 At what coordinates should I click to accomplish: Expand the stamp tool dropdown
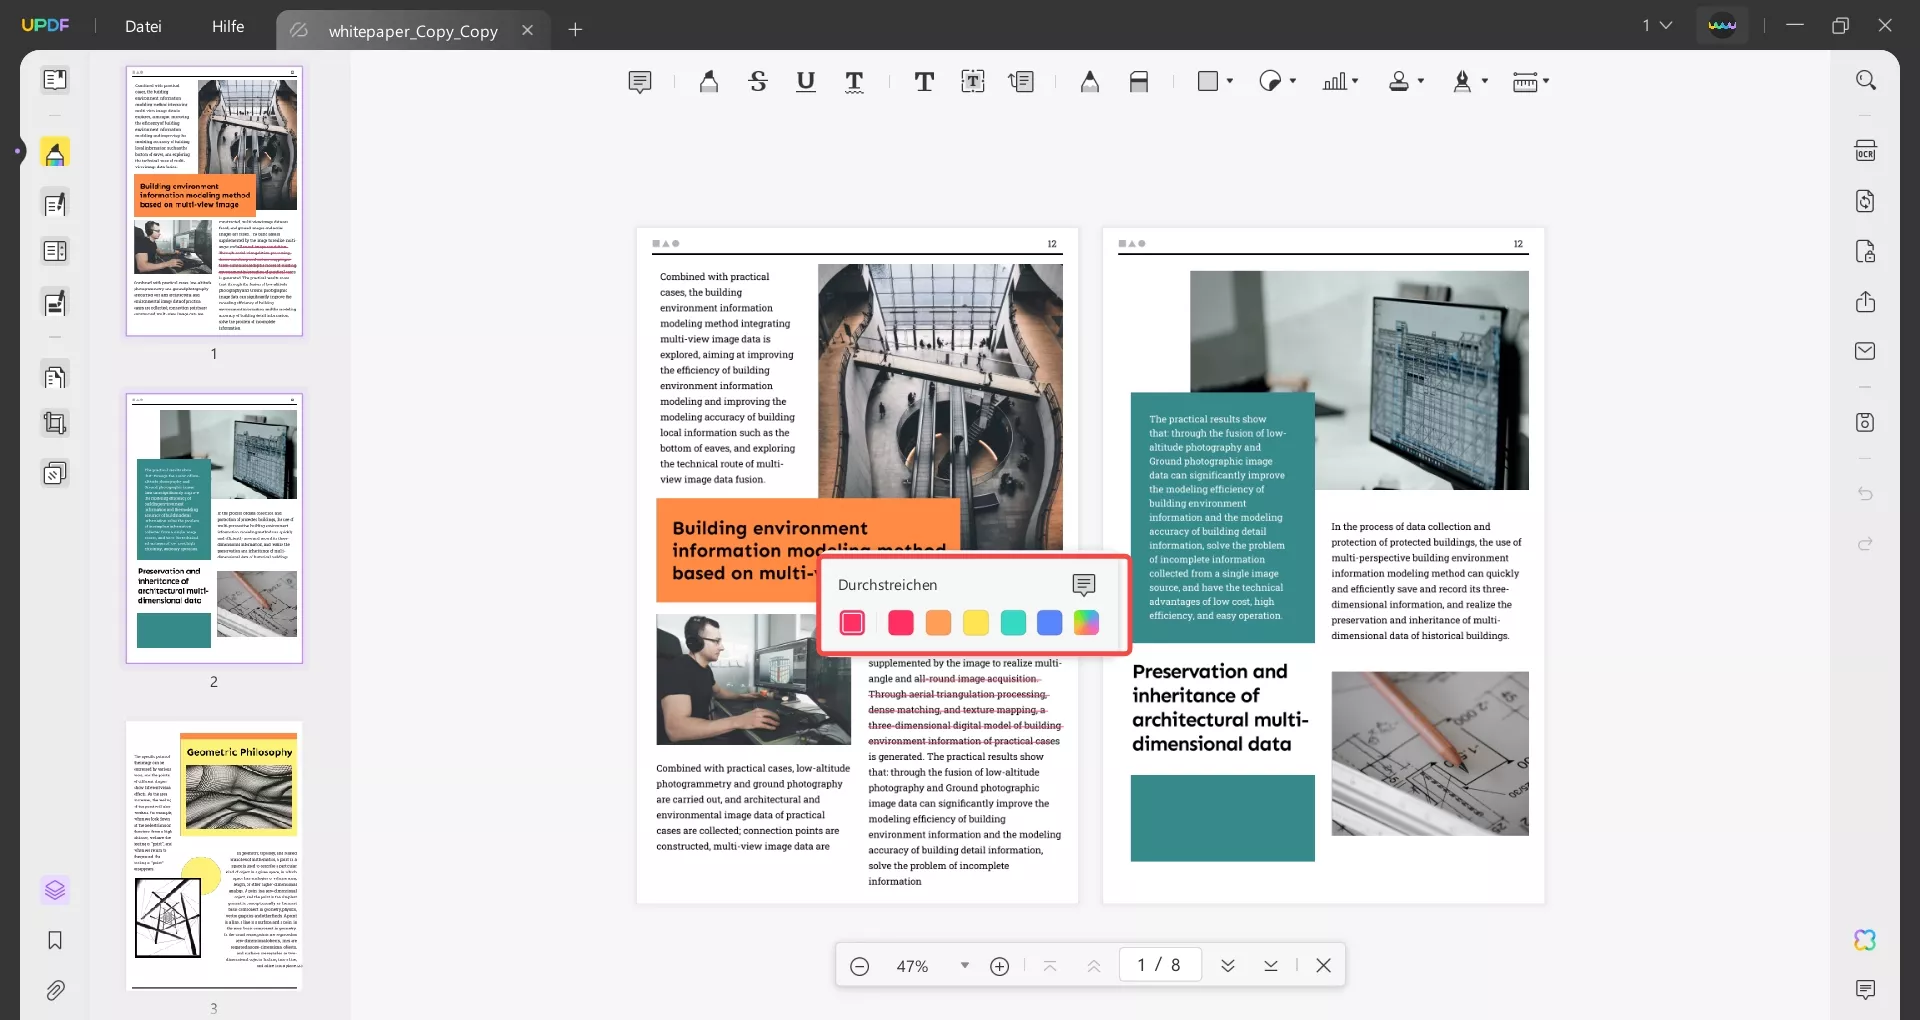pyautogui.click(x=1420, y=81)
